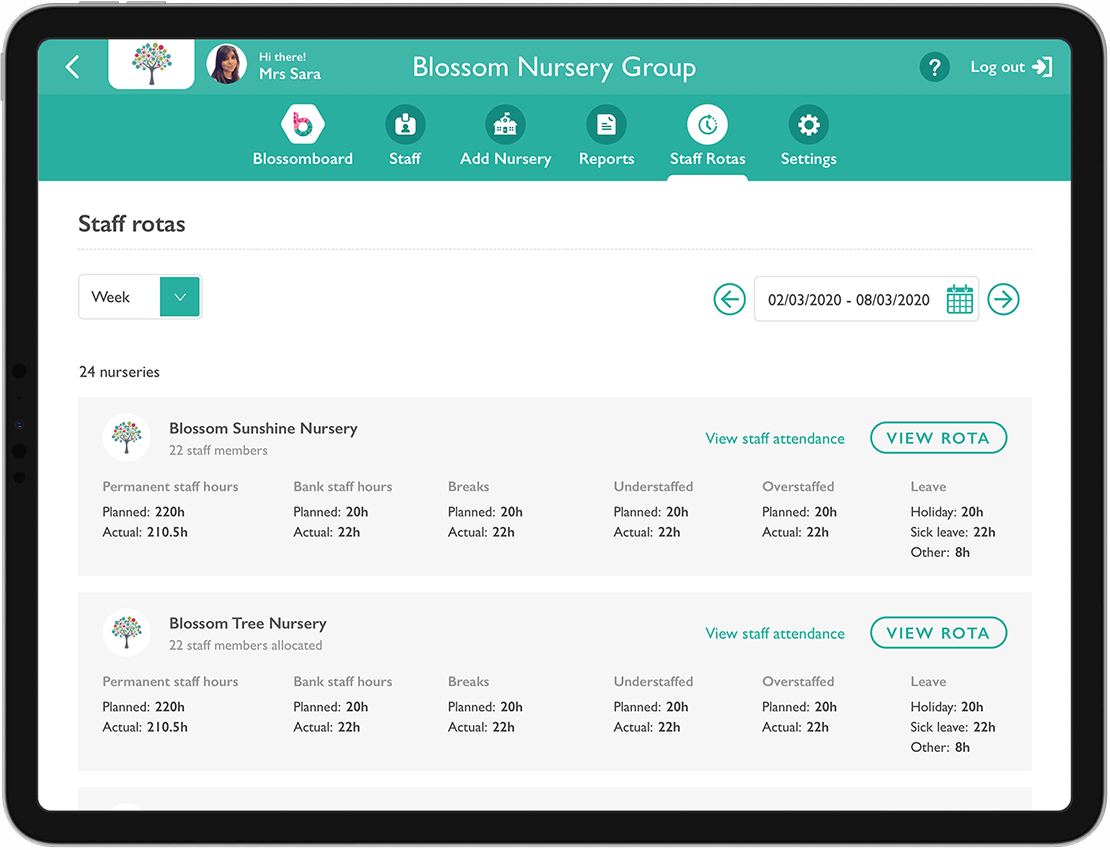Click Mrs Sara's profile avatar
Image resolution: width=1110 pixels, height=850 pixels.
227,65
